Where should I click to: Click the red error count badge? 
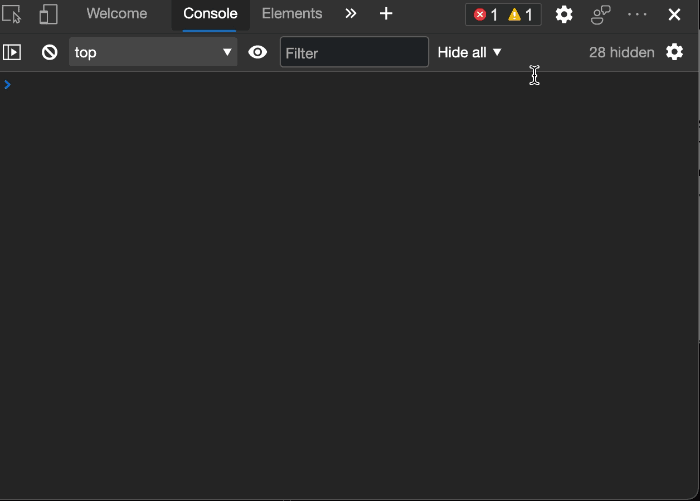coord(485,15)
